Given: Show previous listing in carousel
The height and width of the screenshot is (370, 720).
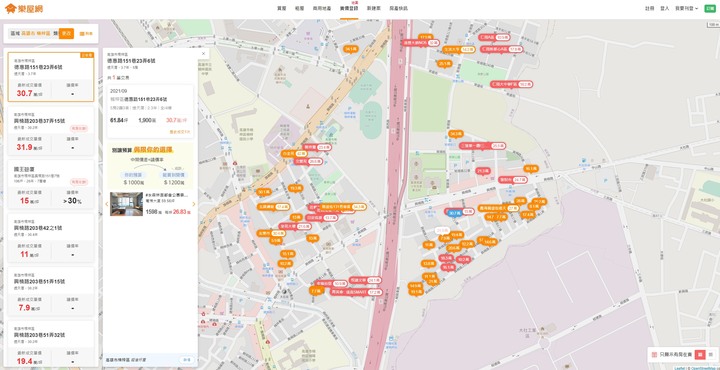Looking at the screenshot, I should point(107,204).
